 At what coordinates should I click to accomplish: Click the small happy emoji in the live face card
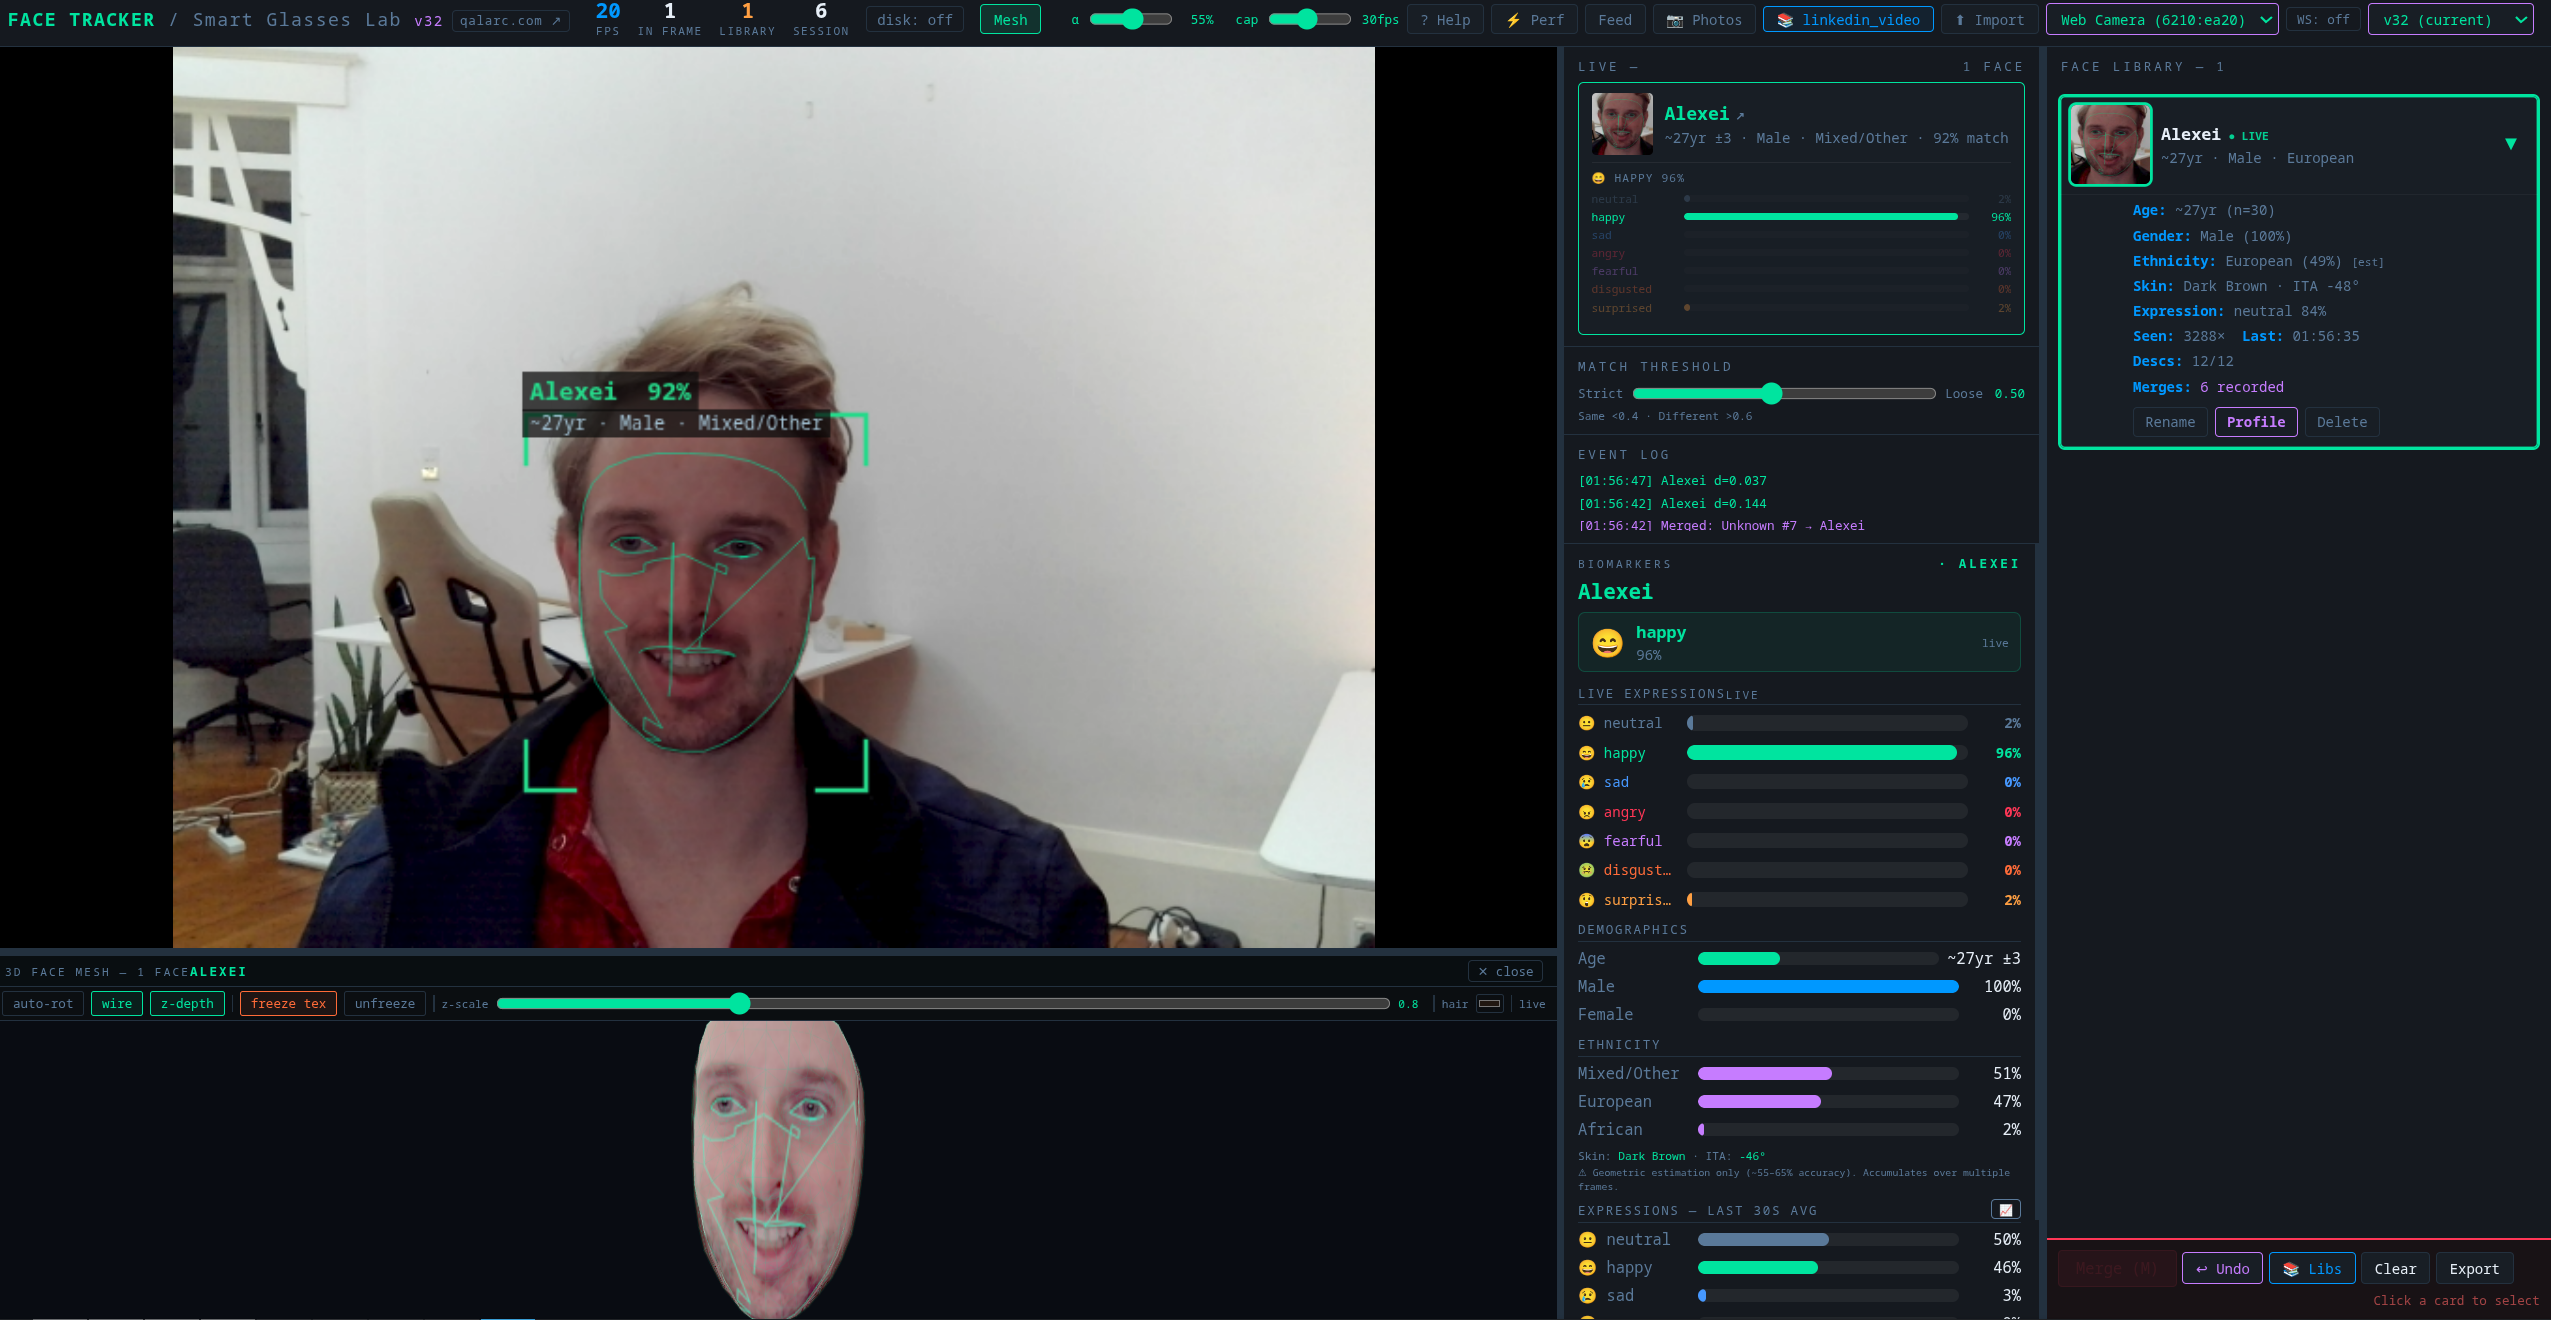1598,178
